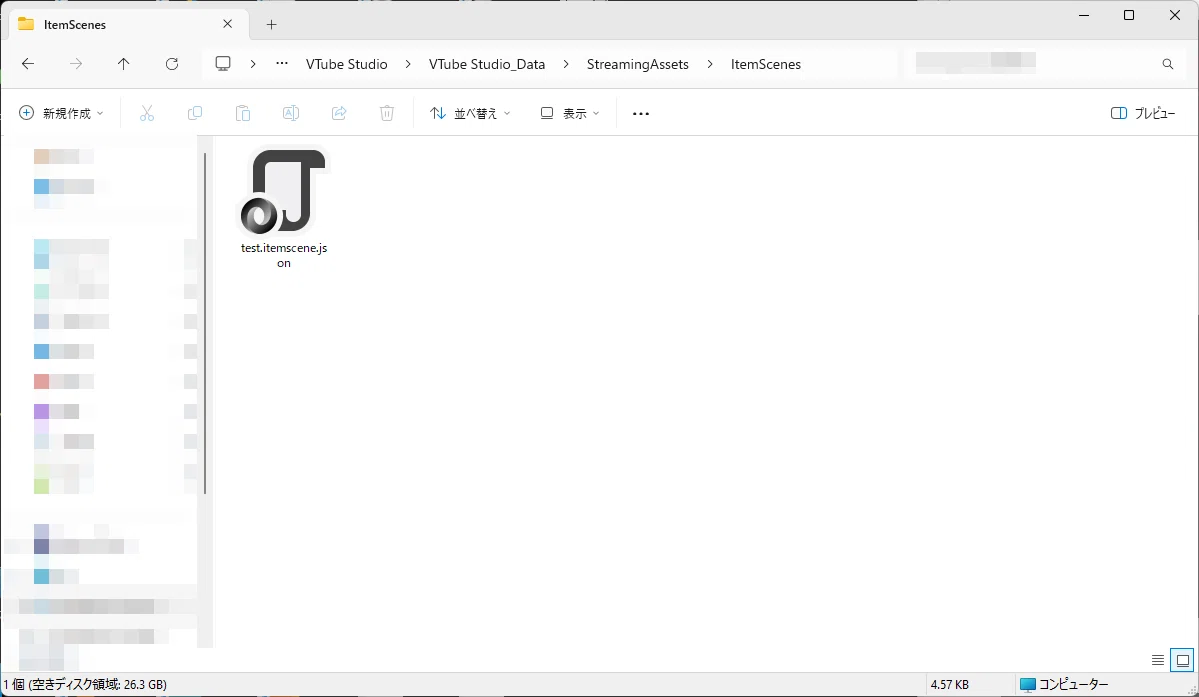
Task: Refresh the ItemScenes folder view
Action: [x=172, y=64]
